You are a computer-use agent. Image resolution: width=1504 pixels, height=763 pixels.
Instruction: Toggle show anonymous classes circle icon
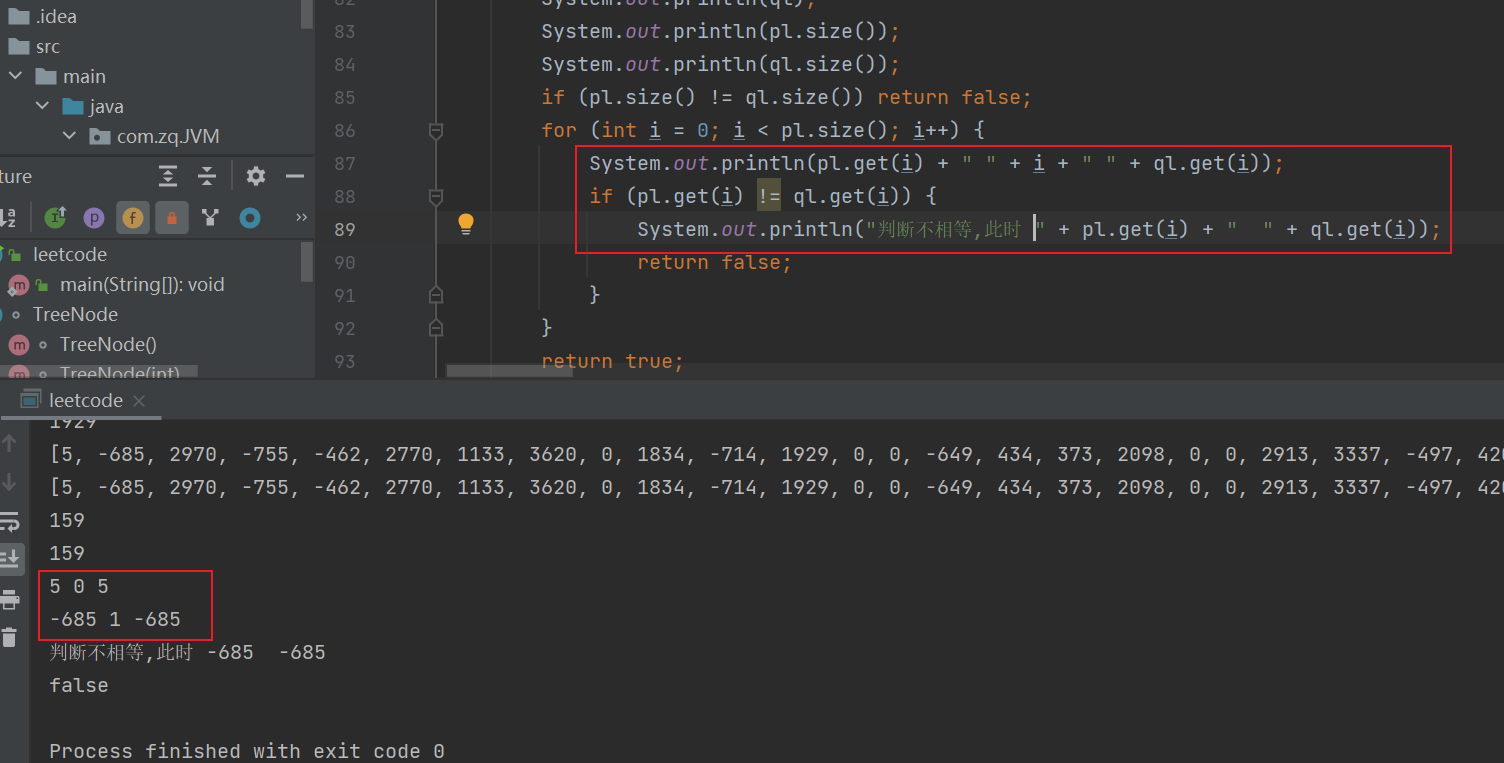[x=250, y=217]
